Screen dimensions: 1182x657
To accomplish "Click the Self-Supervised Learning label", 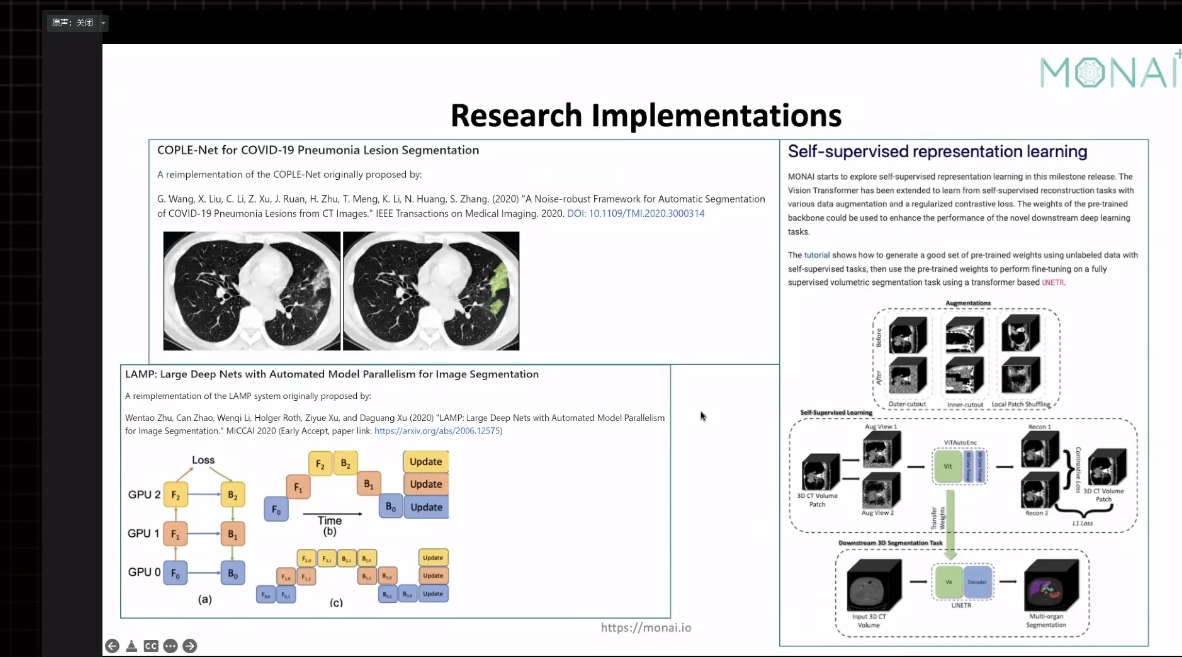I will [836, 413].
